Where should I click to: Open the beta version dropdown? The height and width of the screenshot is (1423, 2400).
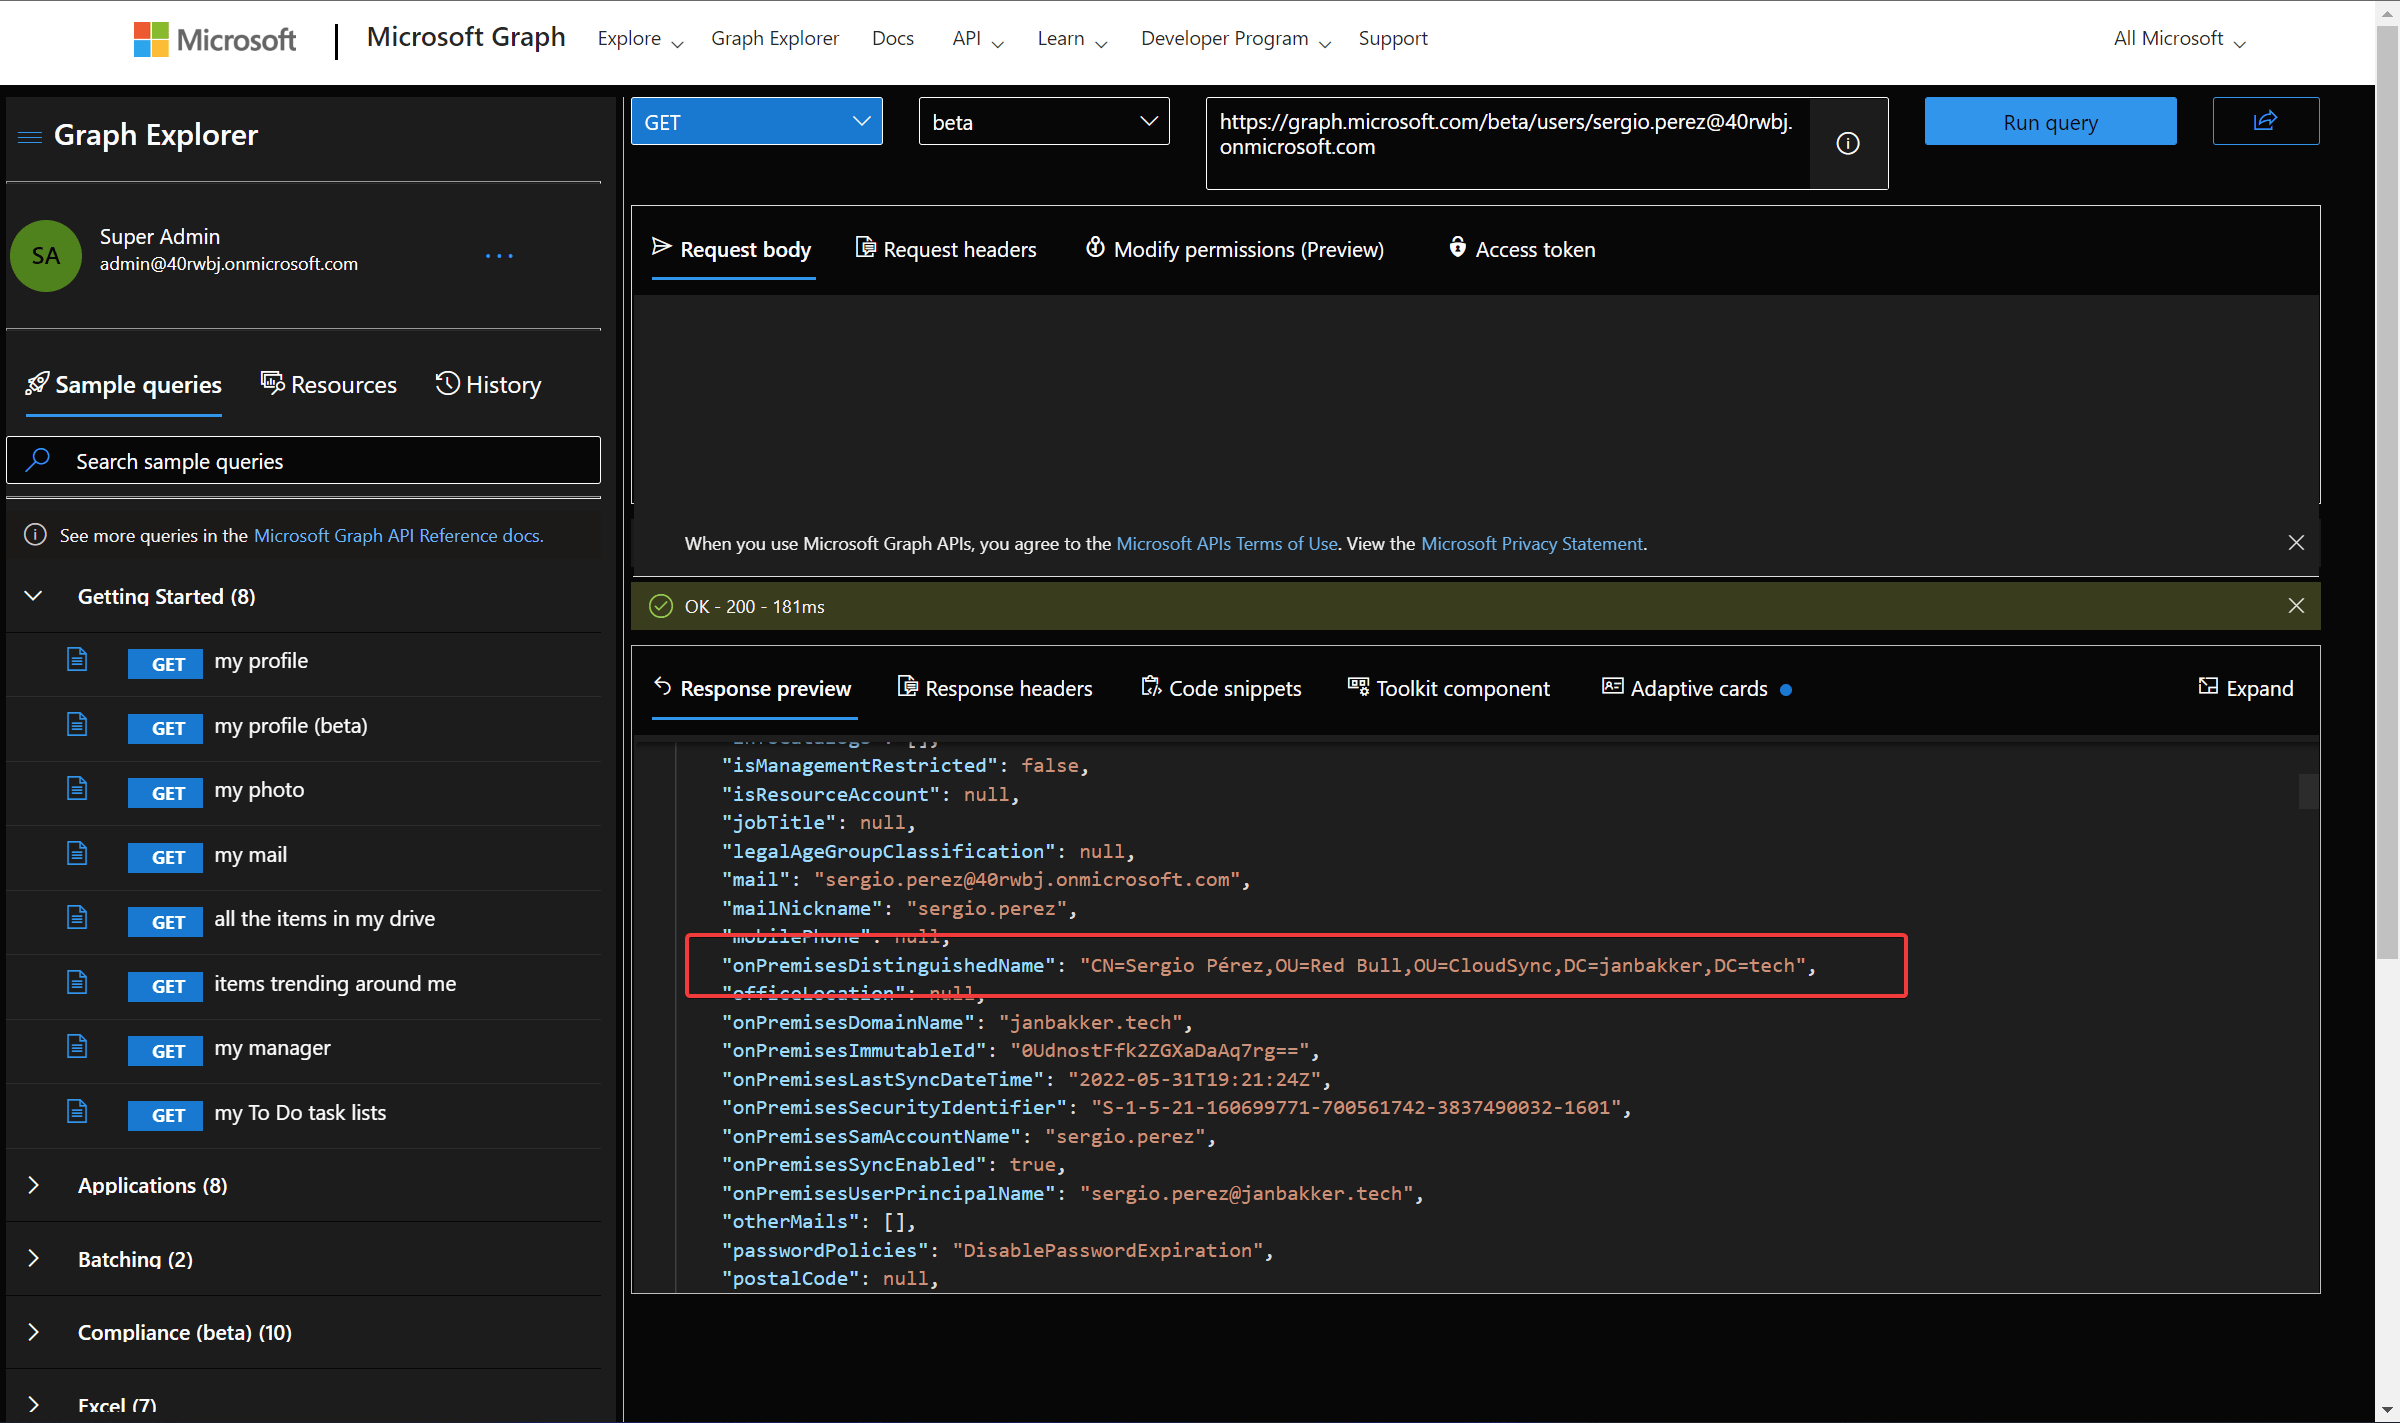(1043, 122)
